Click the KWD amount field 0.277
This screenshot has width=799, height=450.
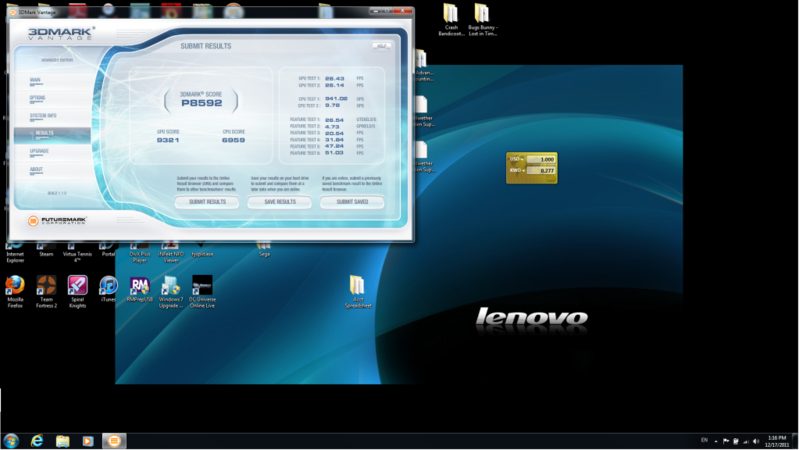pyautogui.click(x=541, y=171)
